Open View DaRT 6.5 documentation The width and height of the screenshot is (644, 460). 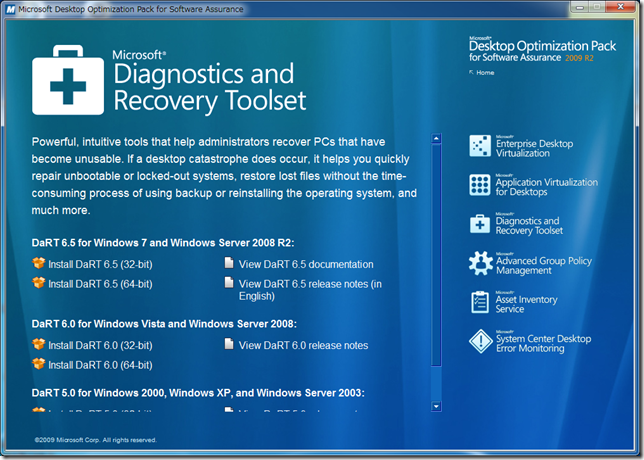[x=306, y=264]
